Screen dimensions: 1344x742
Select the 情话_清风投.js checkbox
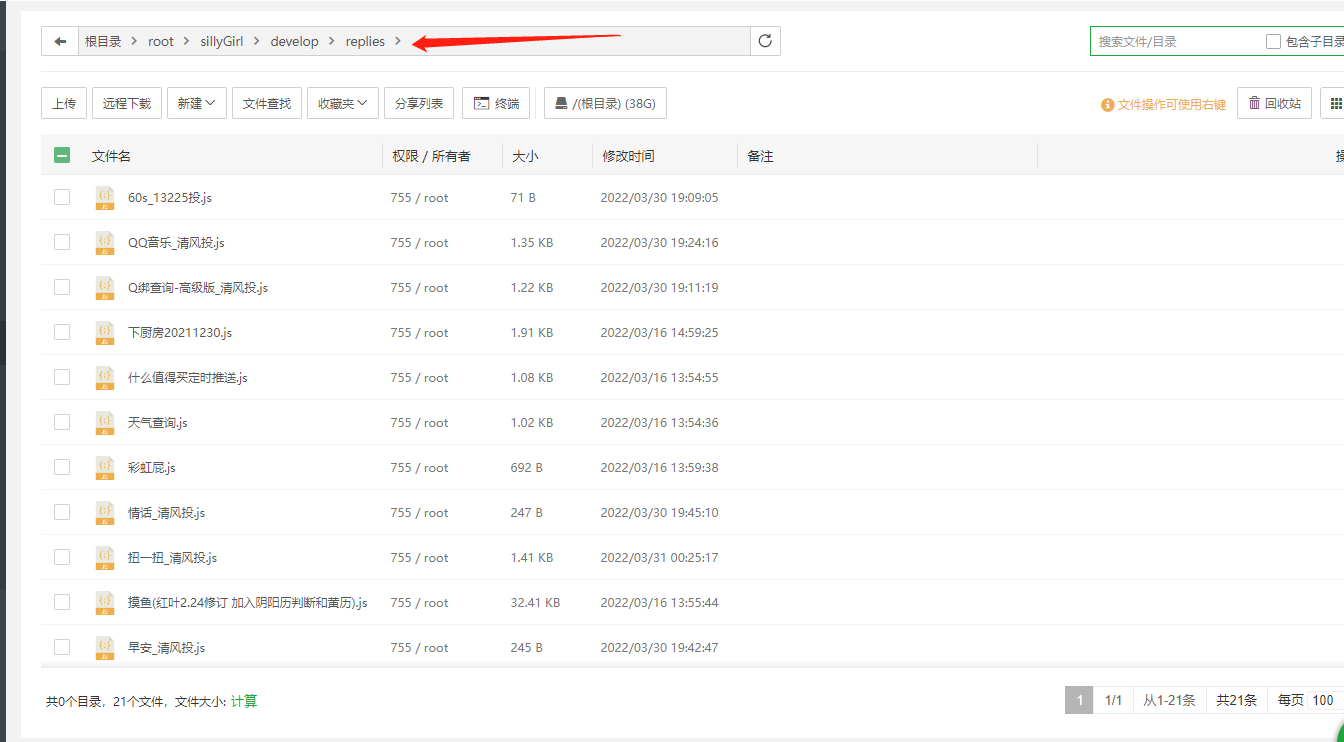point(62,512)
